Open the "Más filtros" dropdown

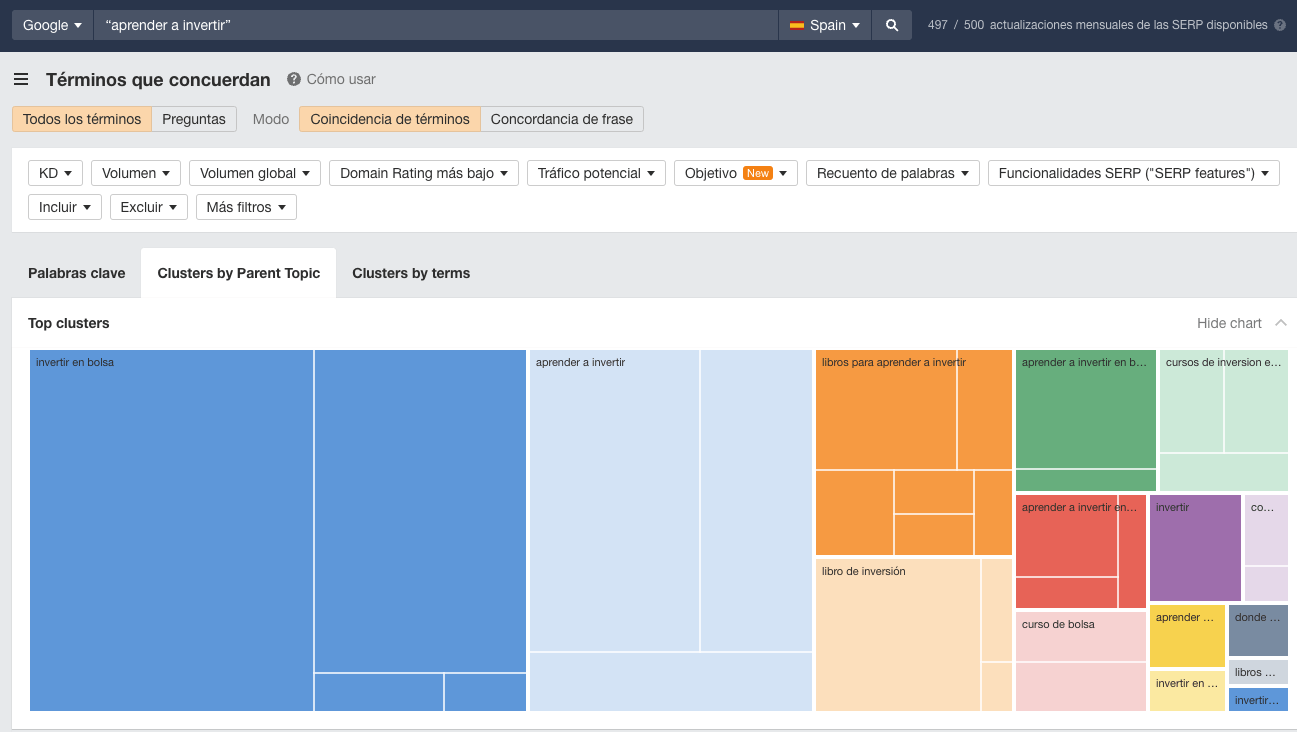[246, 207]
